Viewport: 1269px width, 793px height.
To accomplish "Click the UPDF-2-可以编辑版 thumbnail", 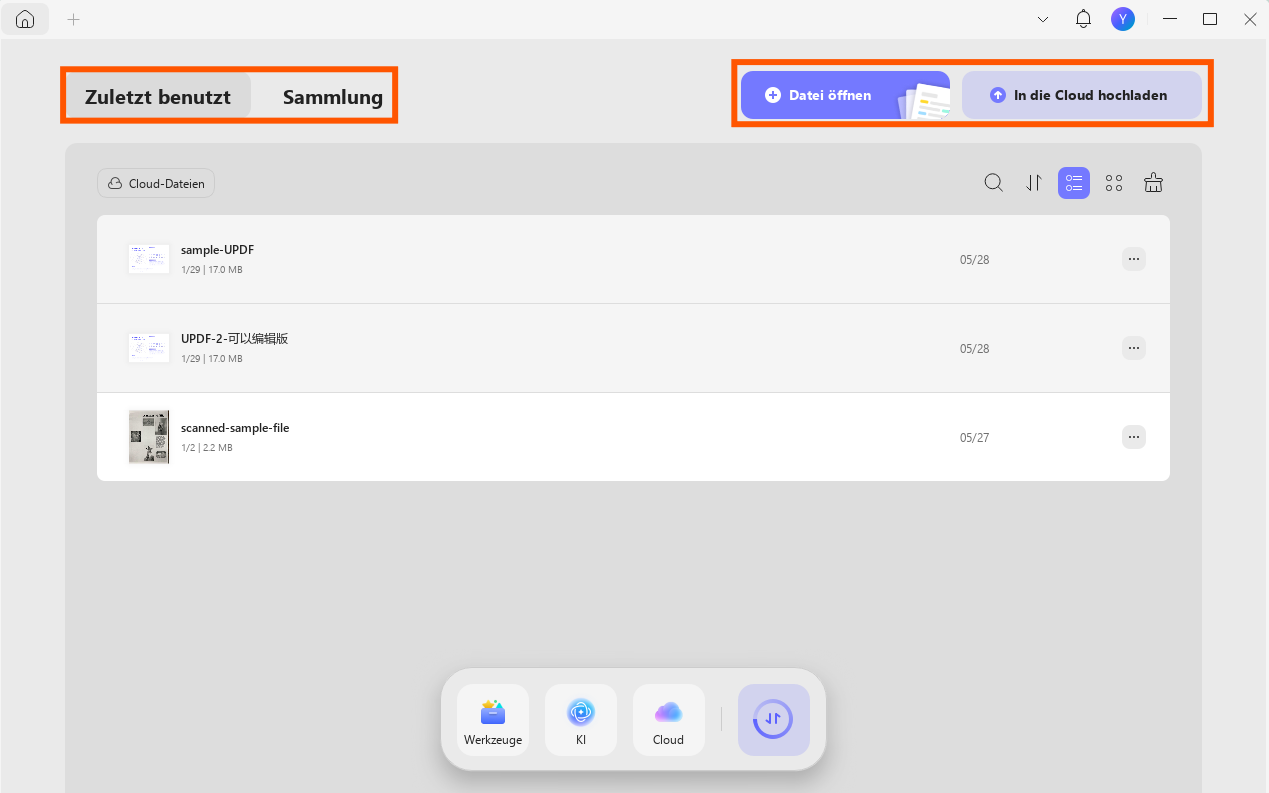I will [149, 348].
